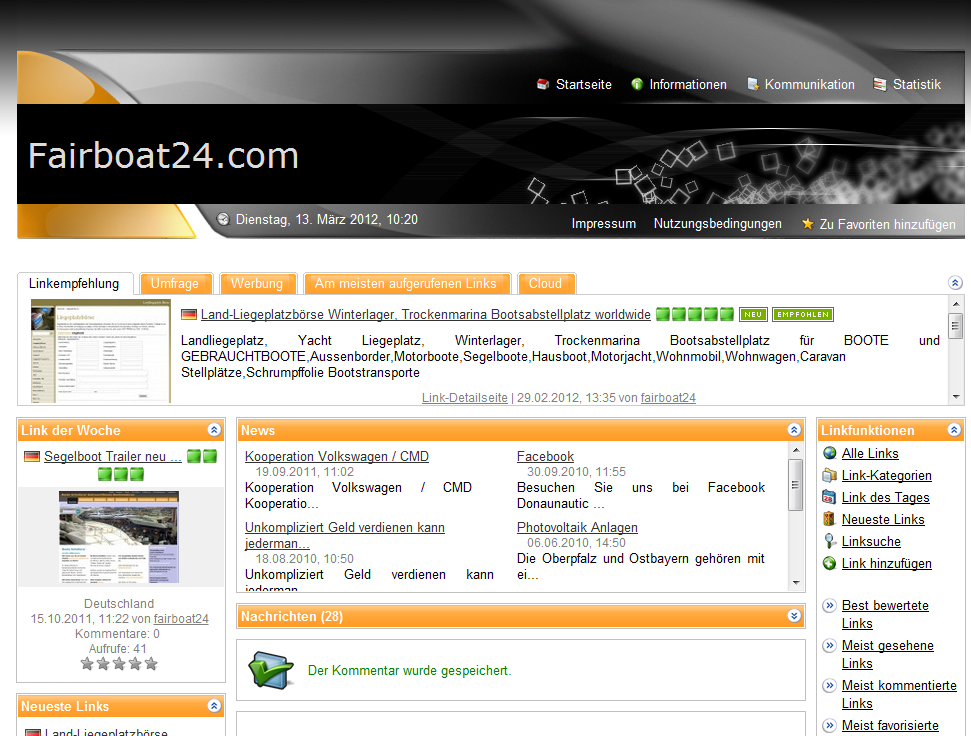Open Unkompliziert Geld verdienen news link
This screenshot has height=736, width=971.
[344, 535]
